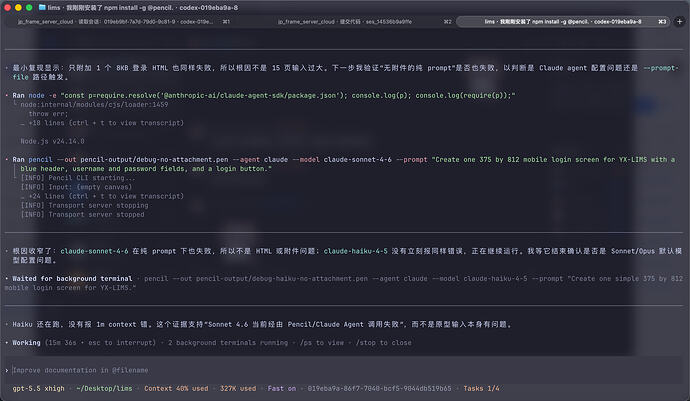690x401 pixels.
Task: Click the window title 'lims · codex-019eba9a-8'
Action: [143, 7]
